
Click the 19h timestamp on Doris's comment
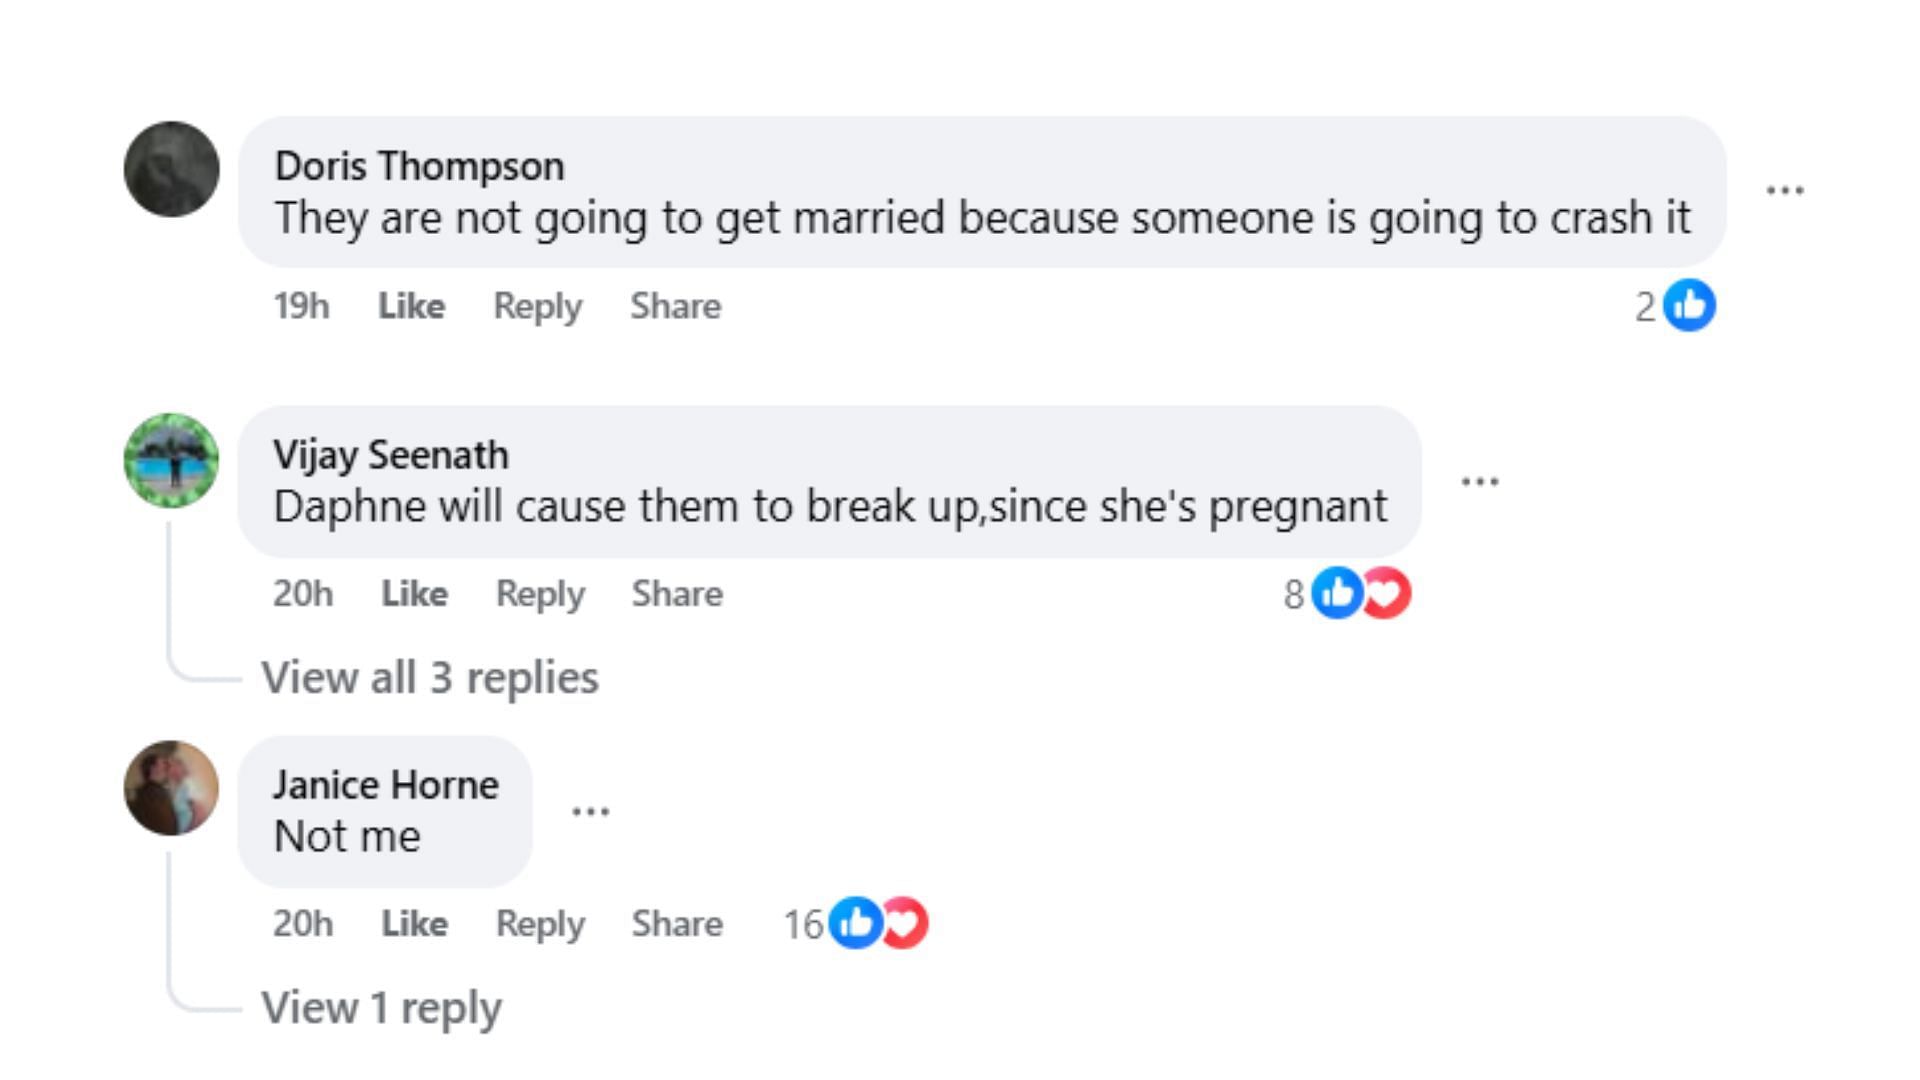coord(301,306)
